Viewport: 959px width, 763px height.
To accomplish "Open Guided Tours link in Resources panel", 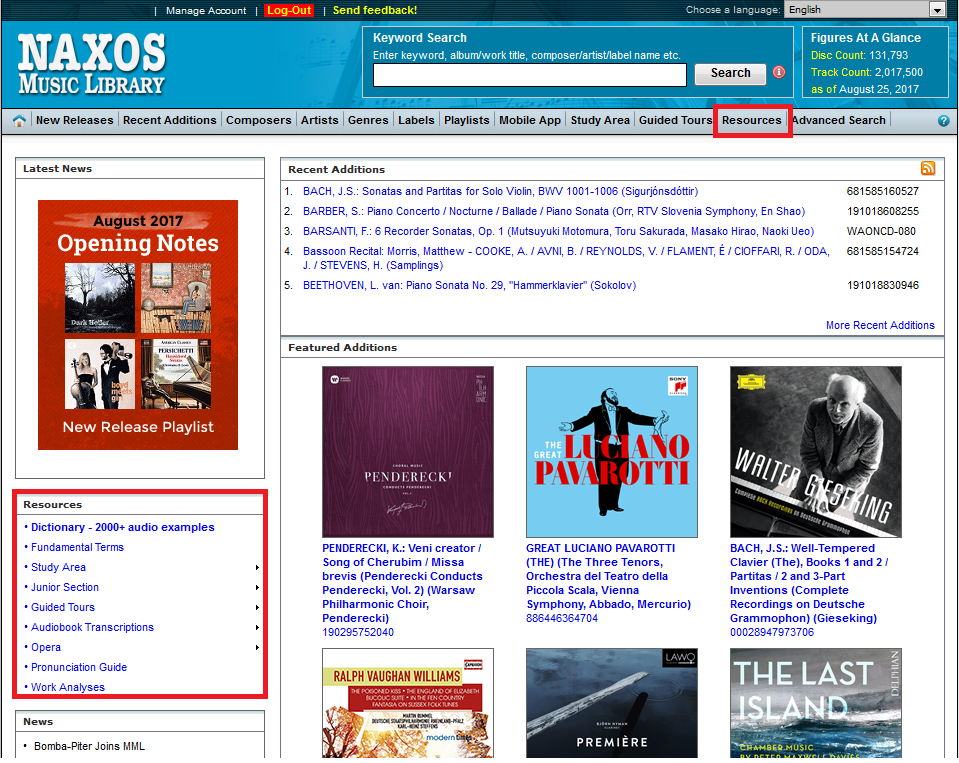I will pos(63,608).
